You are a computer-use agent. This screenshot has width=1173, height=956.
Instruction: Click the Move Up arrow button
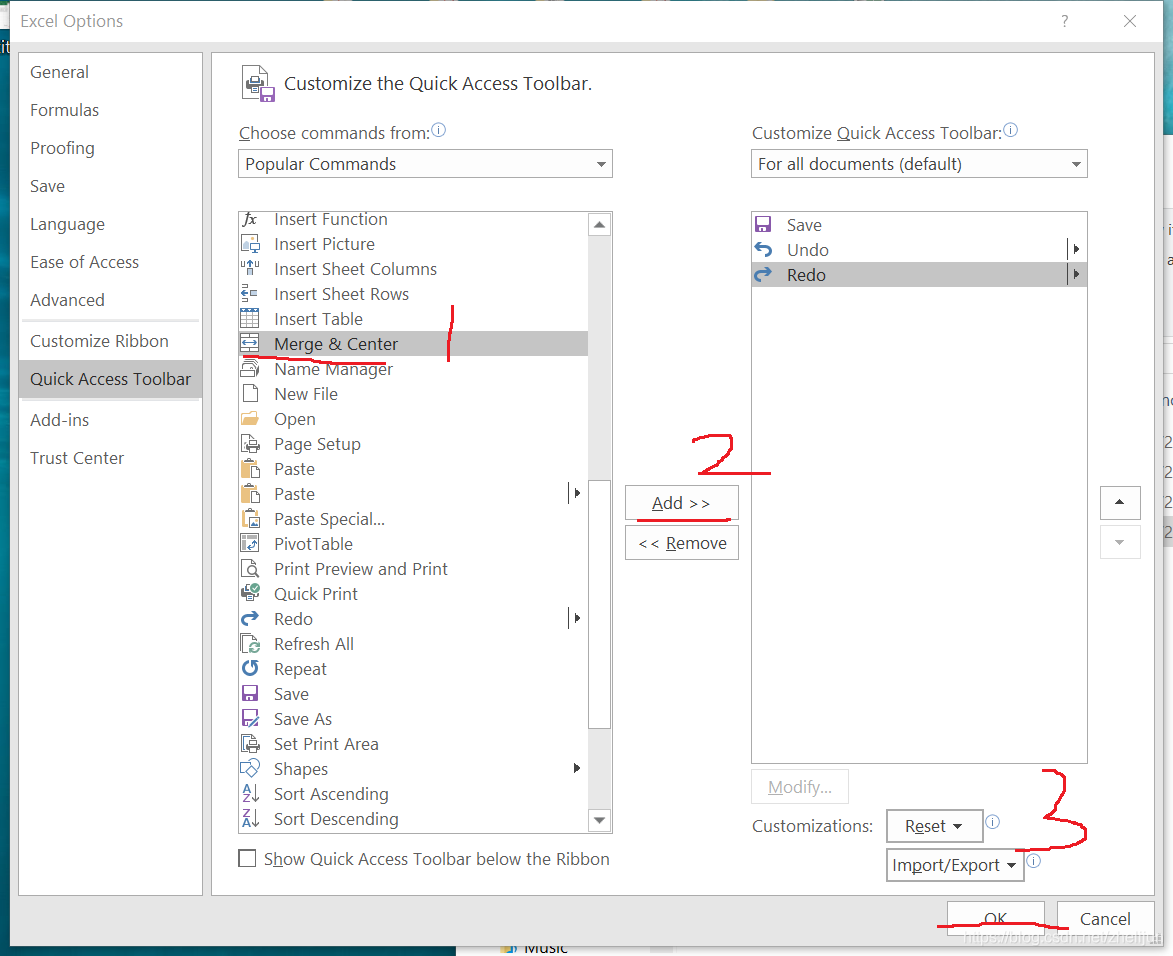[1120, 503]
